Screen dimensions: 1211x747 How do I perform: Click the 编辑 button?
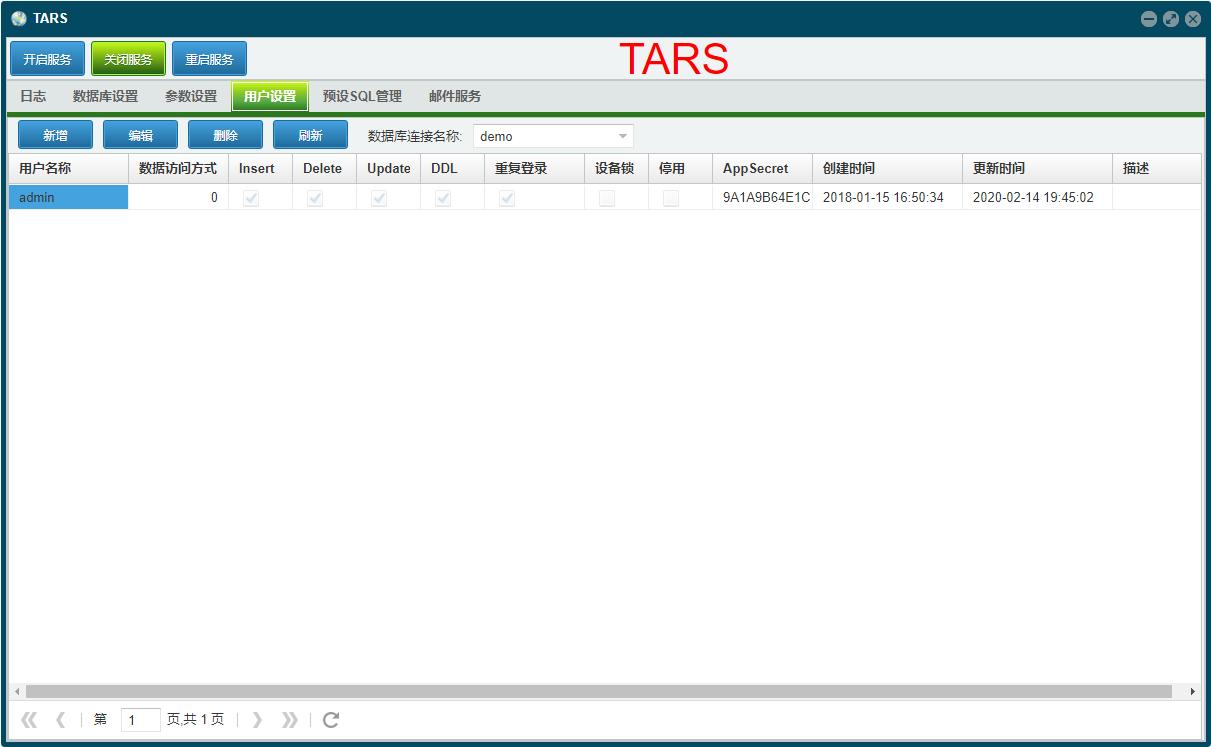pyautogui.click(x=140, y=135)
